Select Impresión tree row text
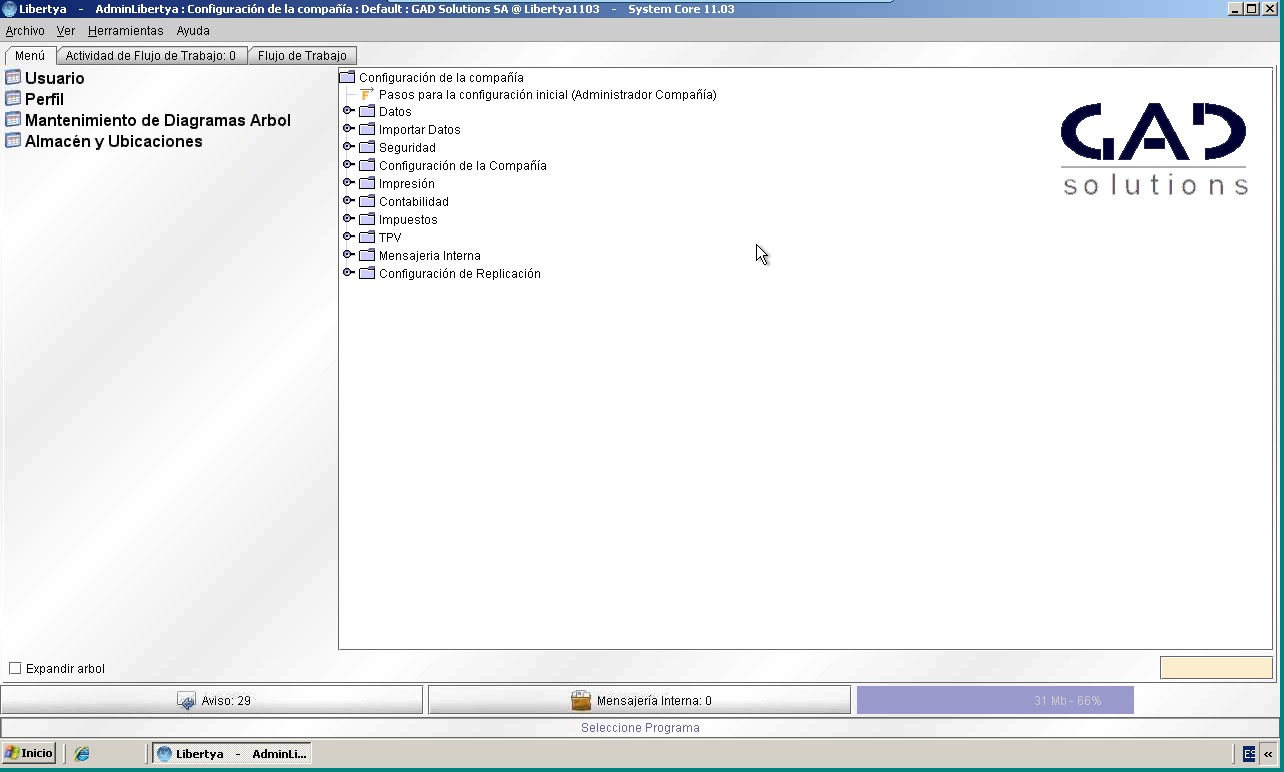This screenshot has width=1284, height=772. coord(407,184)
